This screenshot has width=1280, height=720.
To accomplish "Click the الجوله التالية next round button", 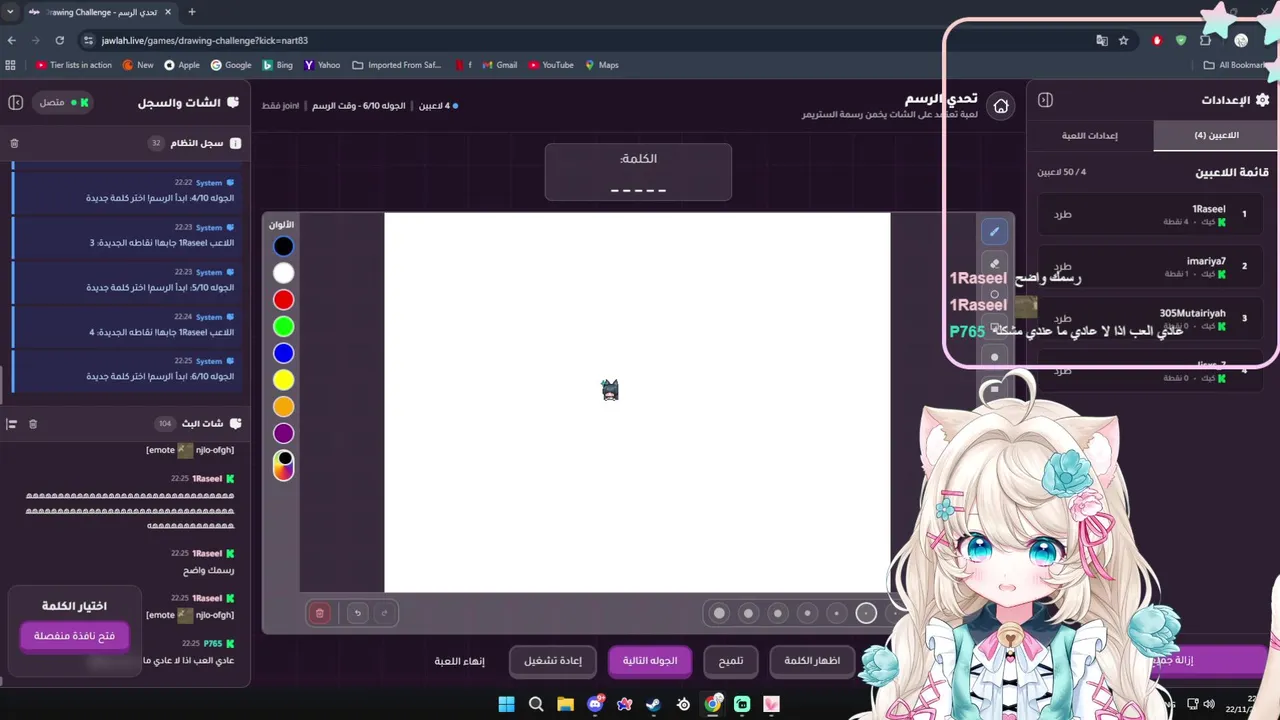I will pyautogui.click(x=650, y=661).
